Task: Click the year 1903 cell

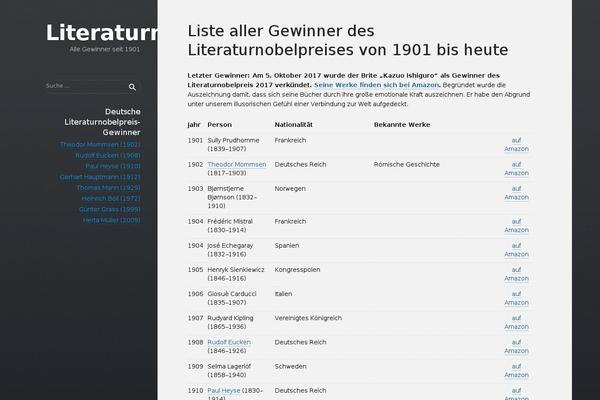Action: tap(195, 189)
